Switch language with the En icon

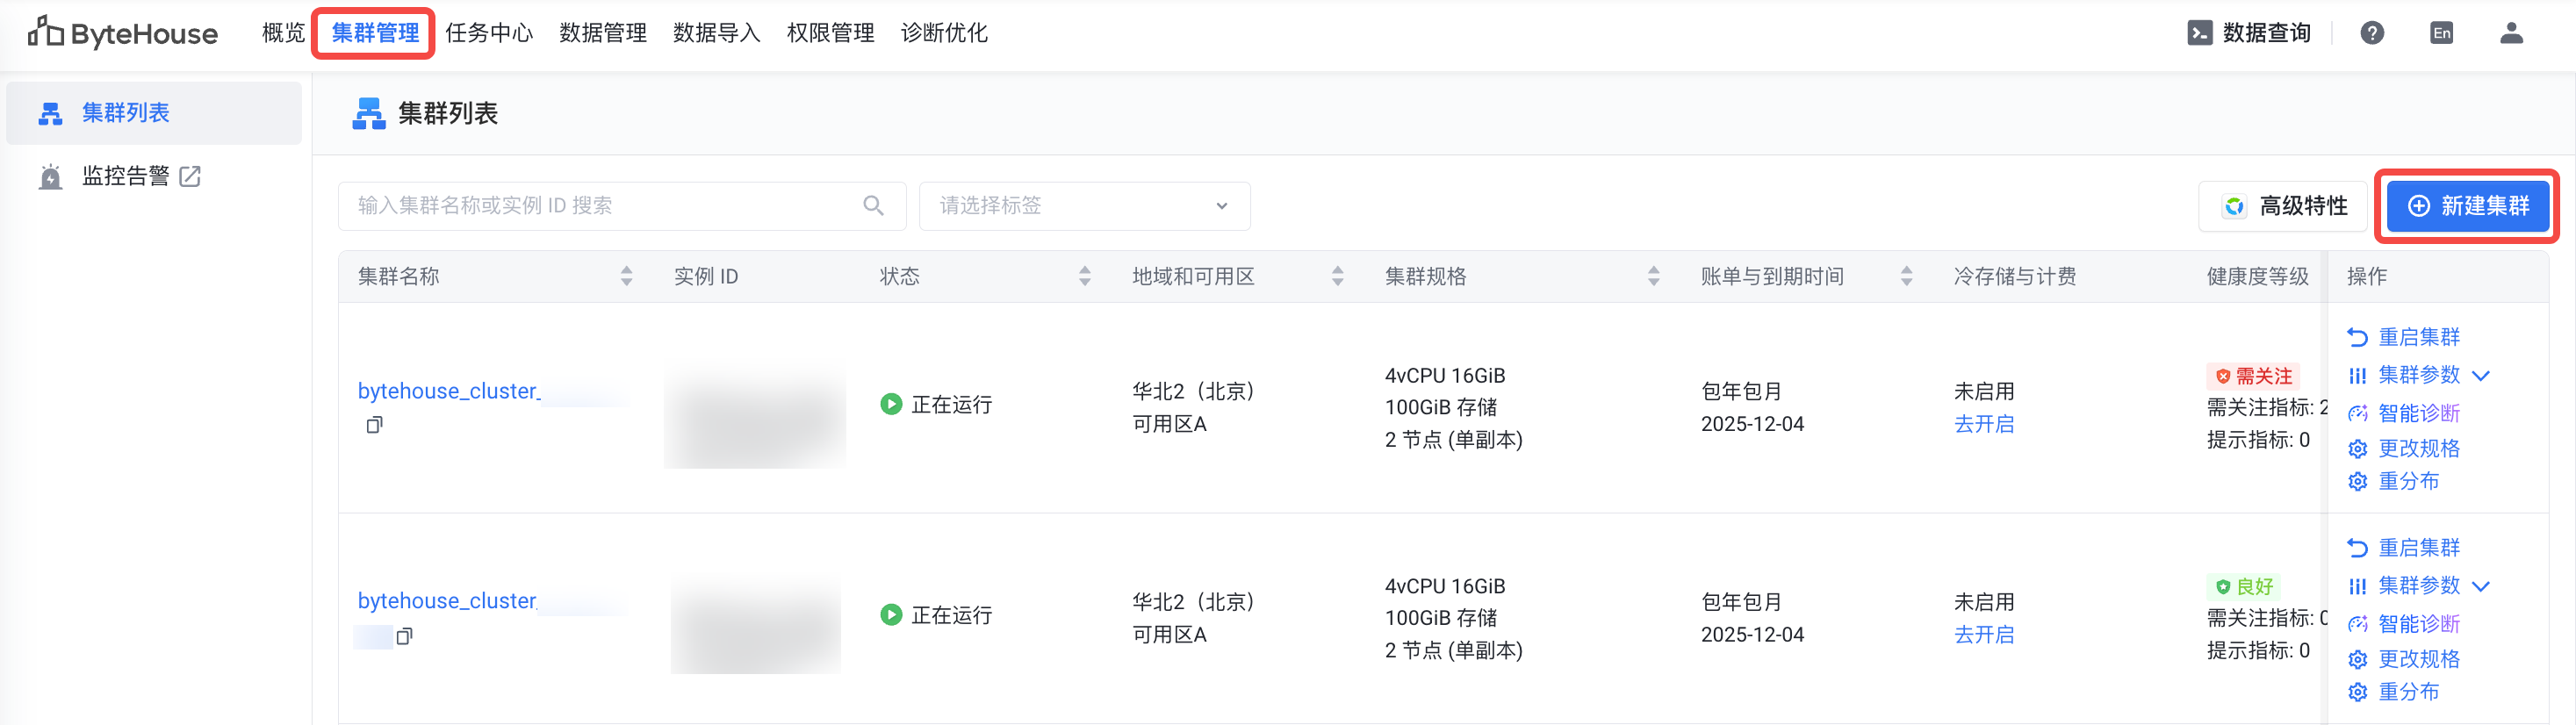point(2441,33)
